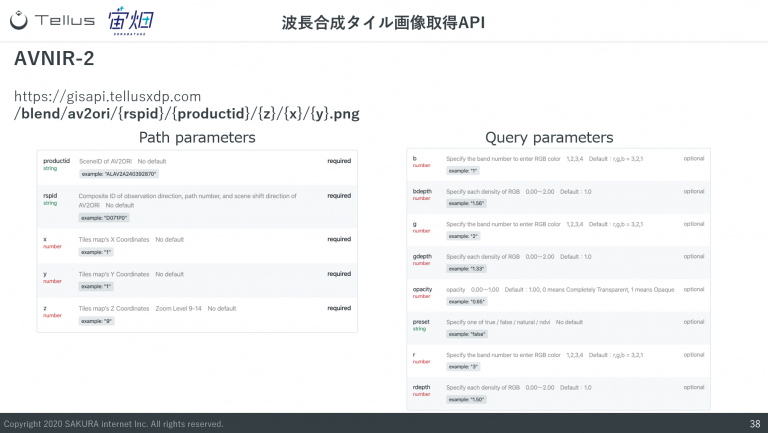Click the g query parameter name
The width and height of the screenshot is (768, 433).
(414, 224)
